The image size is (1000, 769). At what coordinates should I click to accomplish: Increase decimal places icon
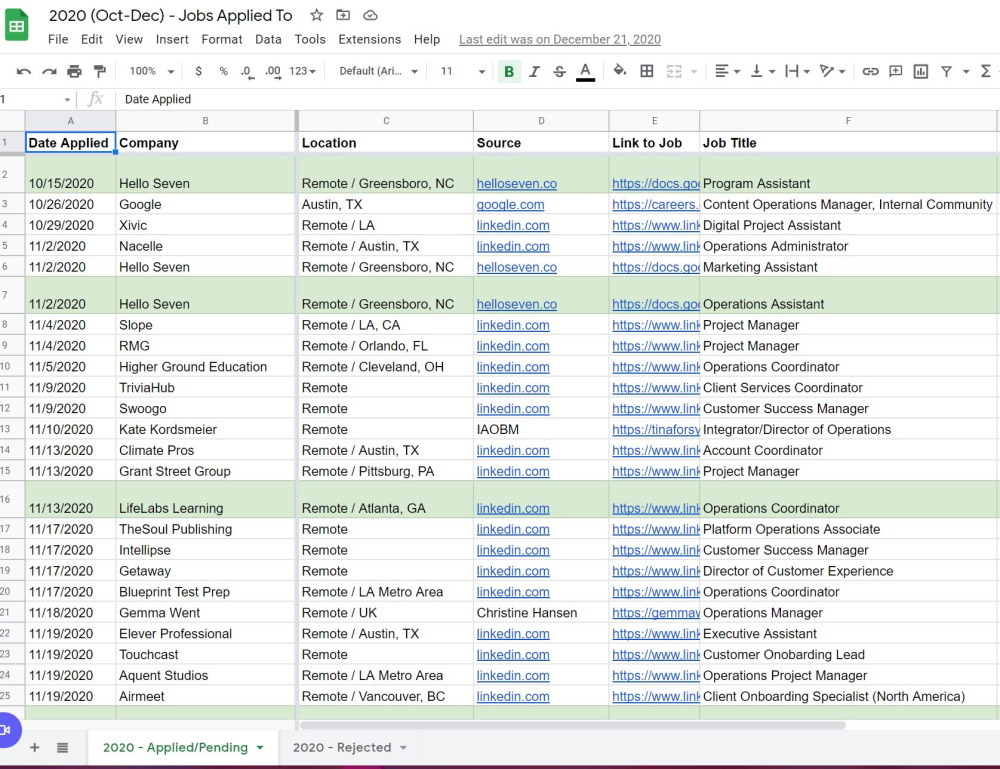coord(273,72)
